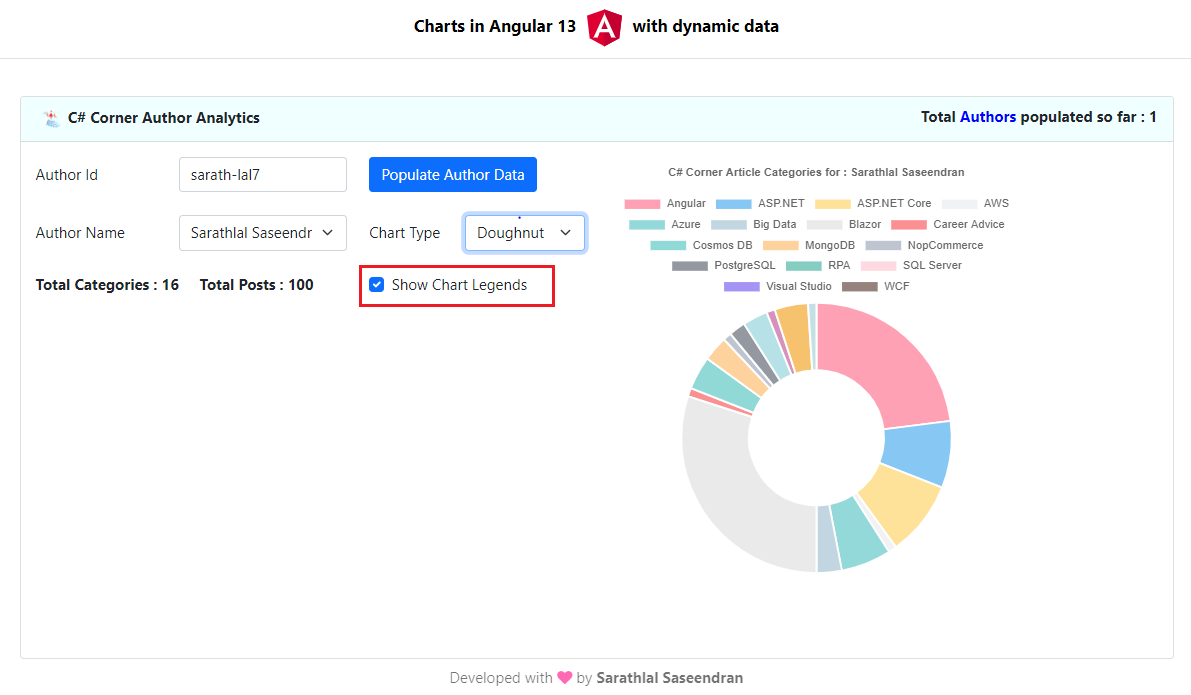Click the chart title C# Corner Article Categories
The width and height of the screenshot is (1191, 695).
(x=817, y=172)
